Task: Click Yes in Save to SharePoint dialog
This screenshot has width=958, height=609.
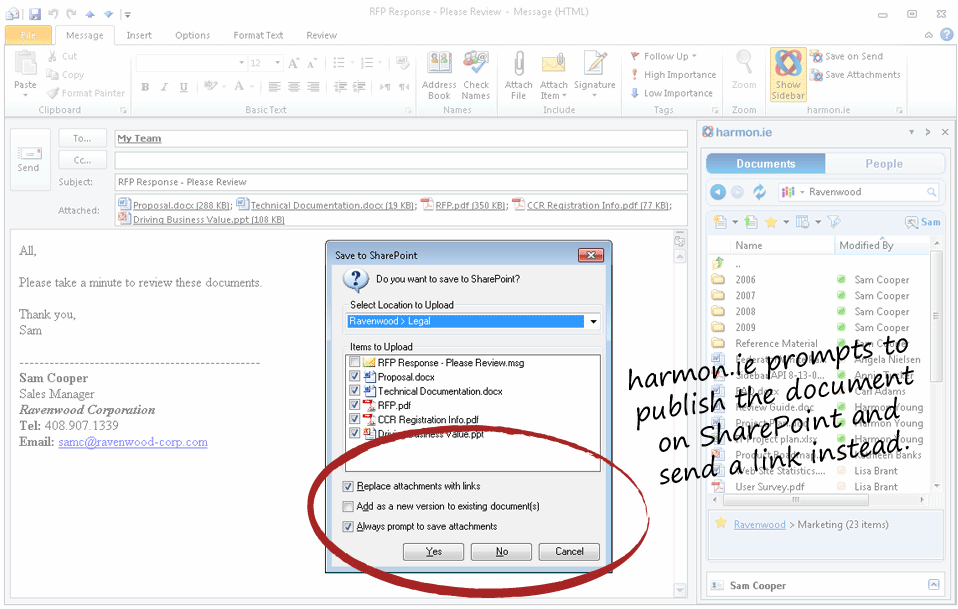Action: pos(433,552)
